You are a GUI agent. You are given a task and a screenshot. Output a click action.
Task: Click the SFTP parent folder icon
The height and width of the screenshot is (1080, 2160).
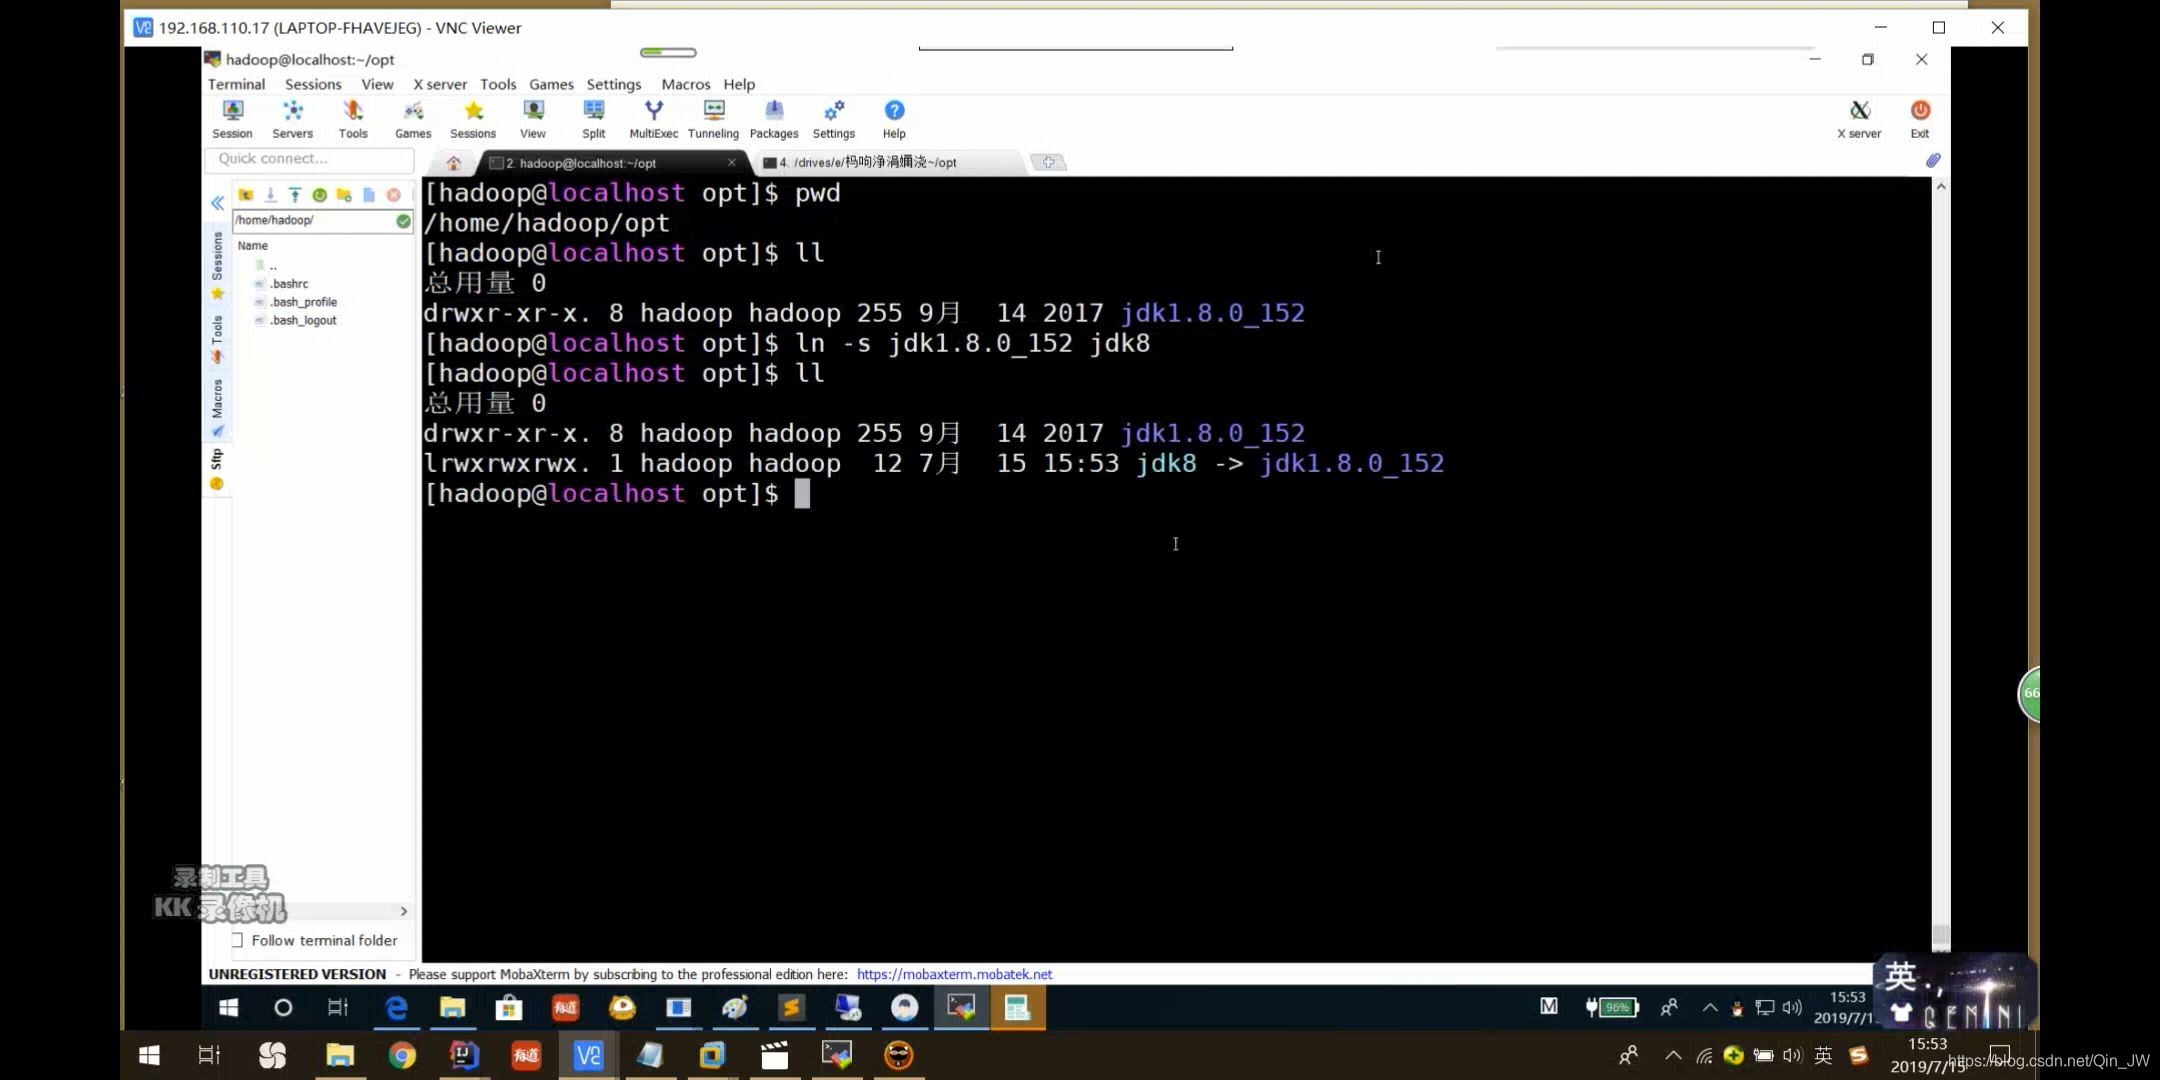pos(246,195)
